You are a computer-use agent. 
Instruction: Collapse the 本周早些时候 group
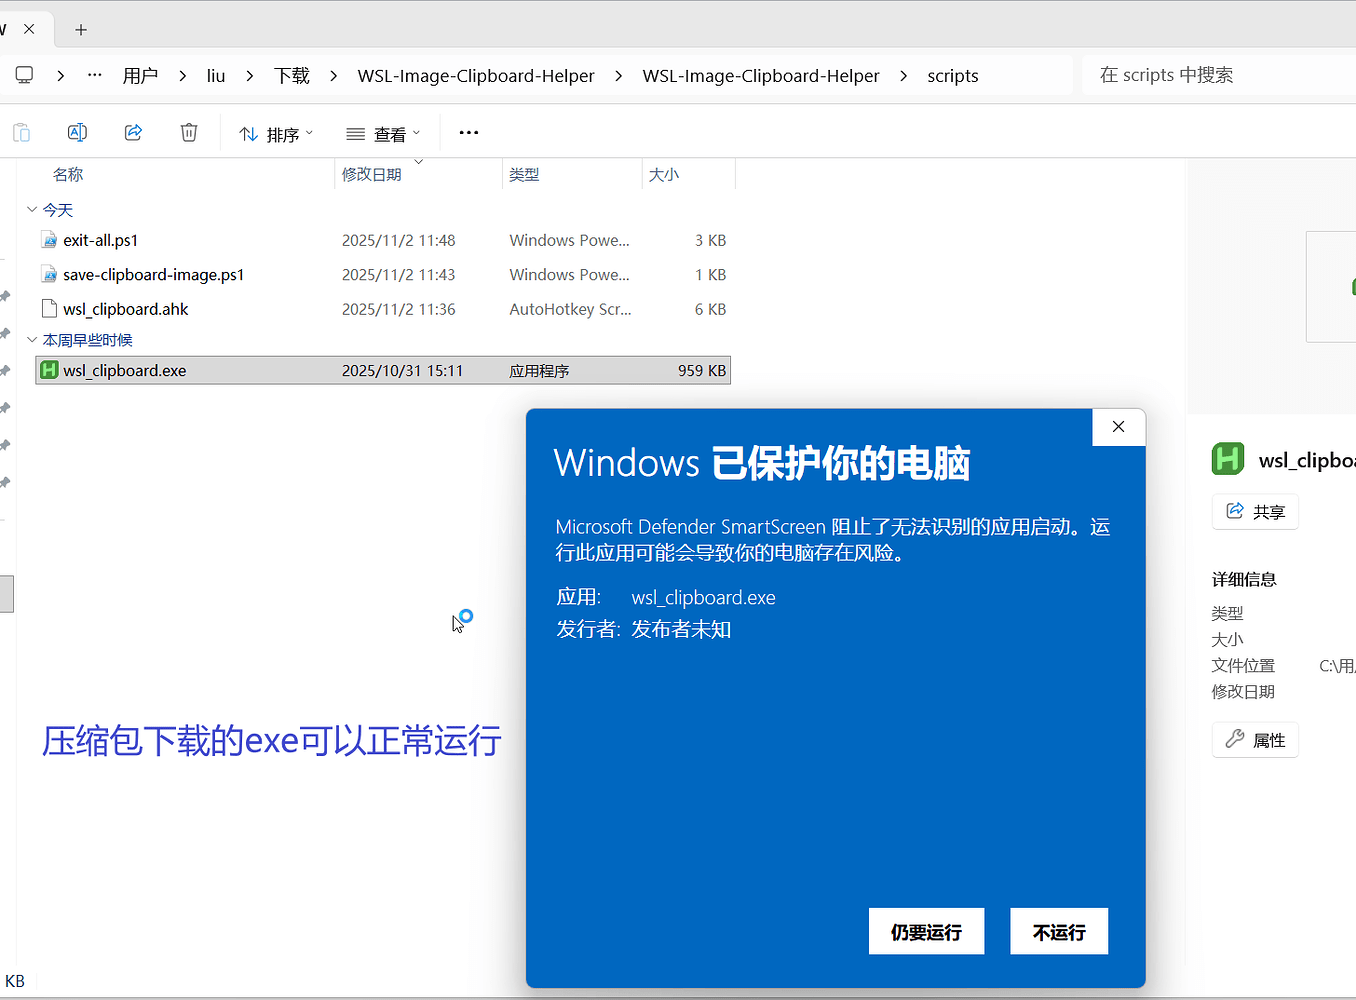tap(32, 340)
